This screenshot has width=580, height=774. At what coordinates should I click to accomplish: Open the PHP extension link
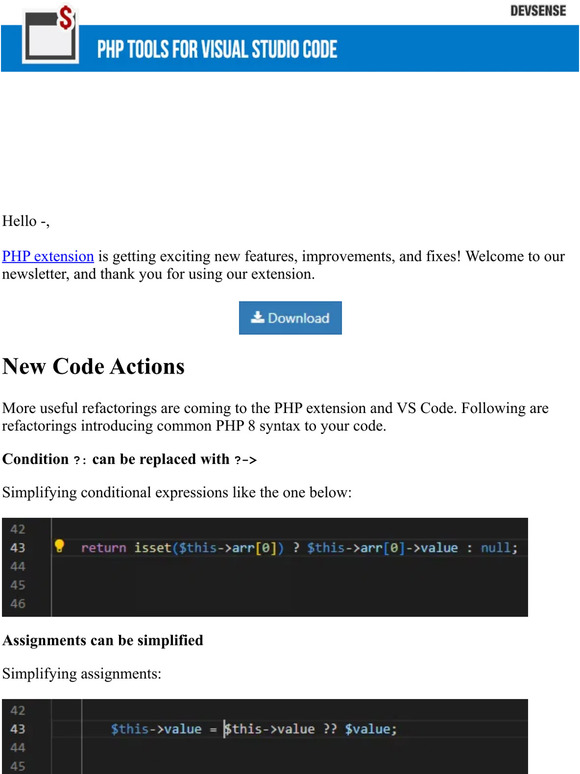point(48,256)
